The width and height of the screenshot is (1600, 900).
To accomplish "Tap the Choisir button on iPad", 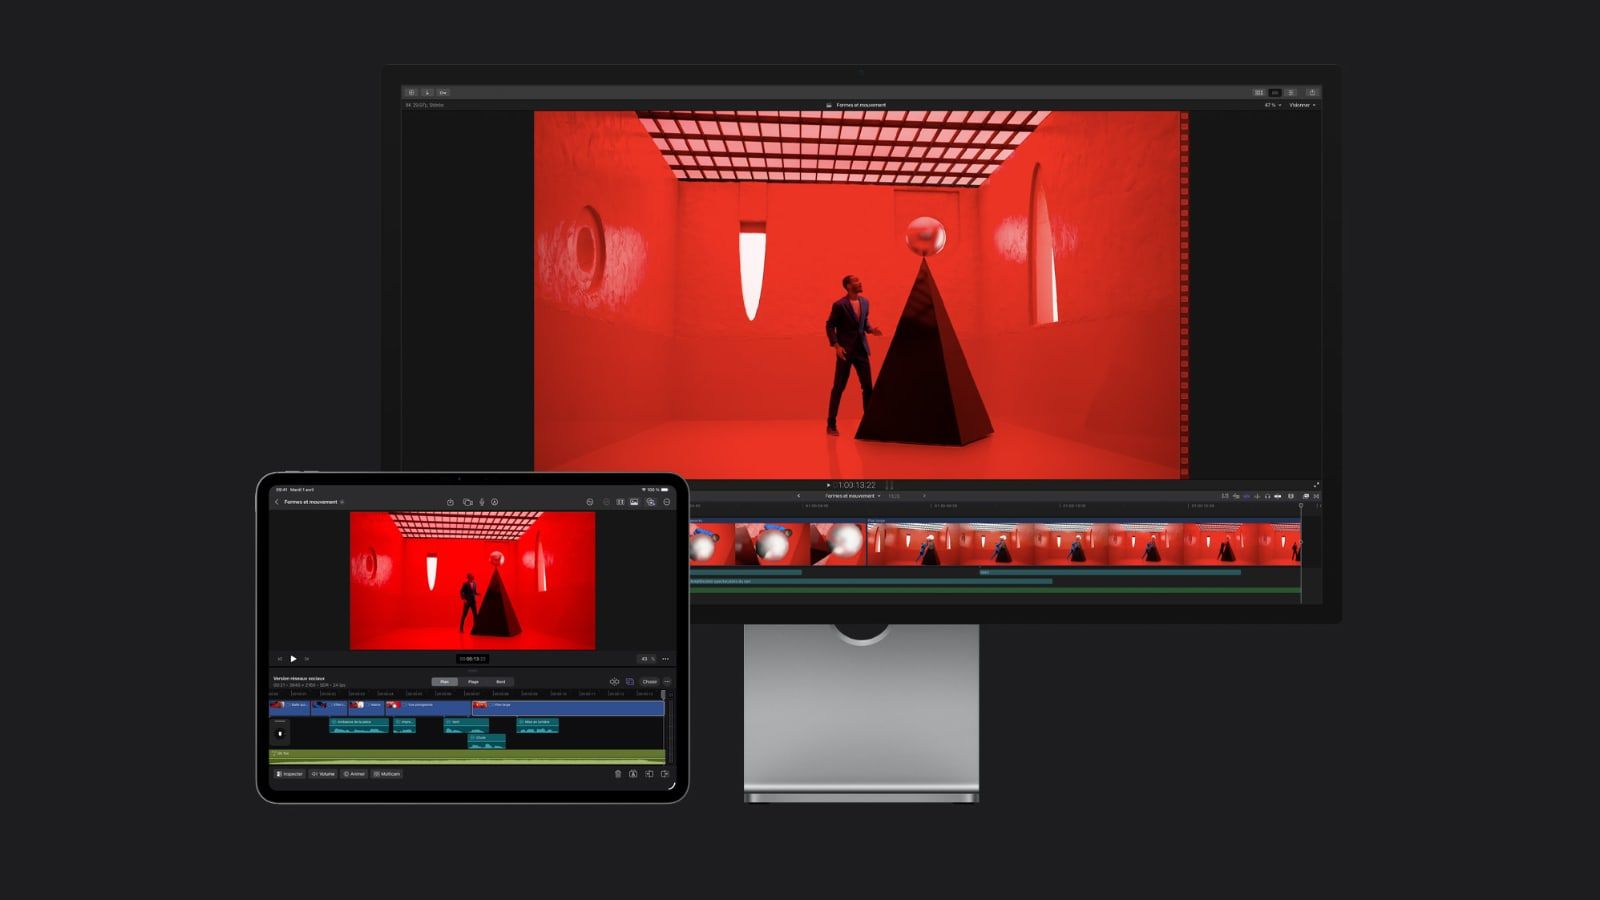I will coord(650,682).
